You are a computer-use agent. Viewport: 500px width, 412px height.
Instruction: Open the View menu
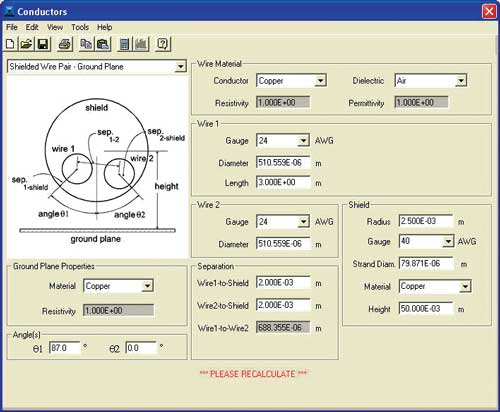55,27
